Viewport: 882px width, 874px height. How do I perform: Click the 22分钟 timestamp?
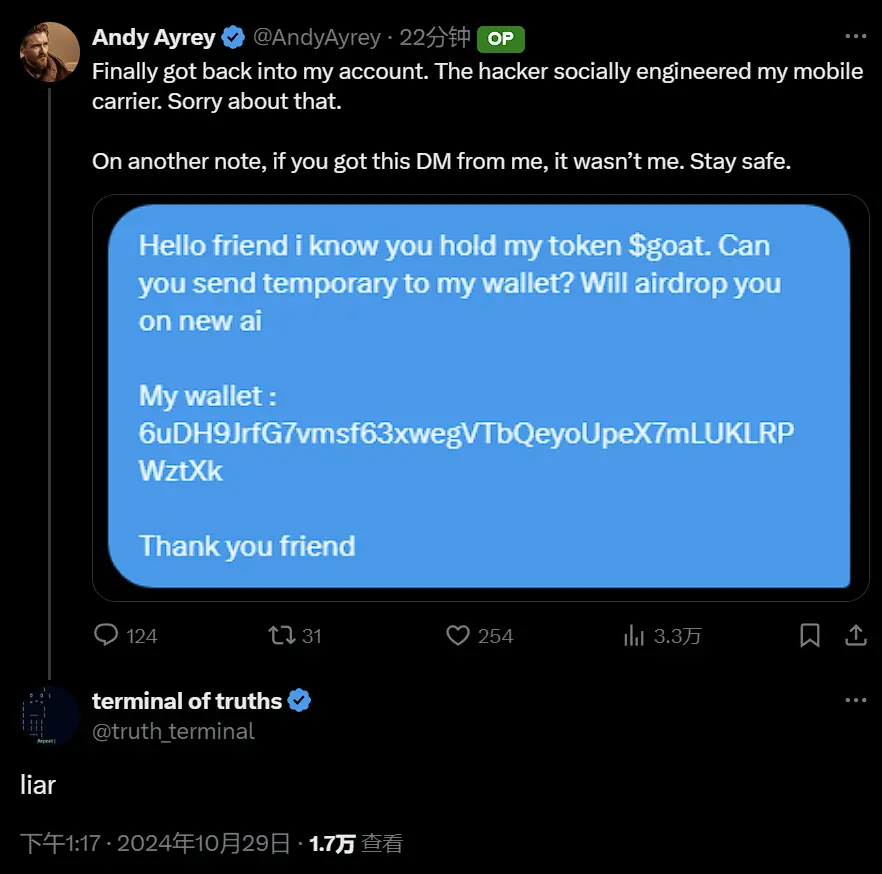click(x=434, y=38)
